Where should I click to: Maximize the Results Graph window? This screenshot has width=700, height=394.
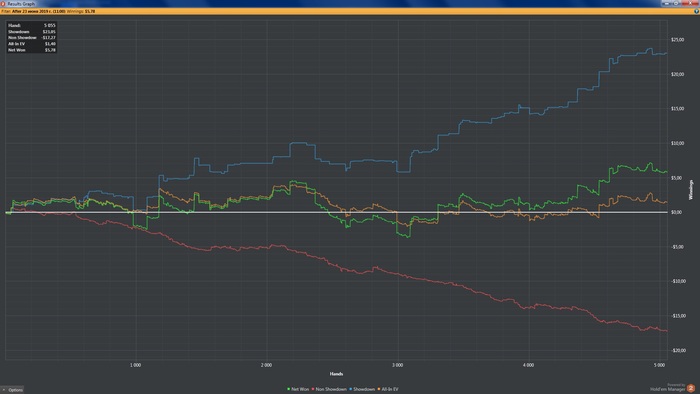click(676, 3)
